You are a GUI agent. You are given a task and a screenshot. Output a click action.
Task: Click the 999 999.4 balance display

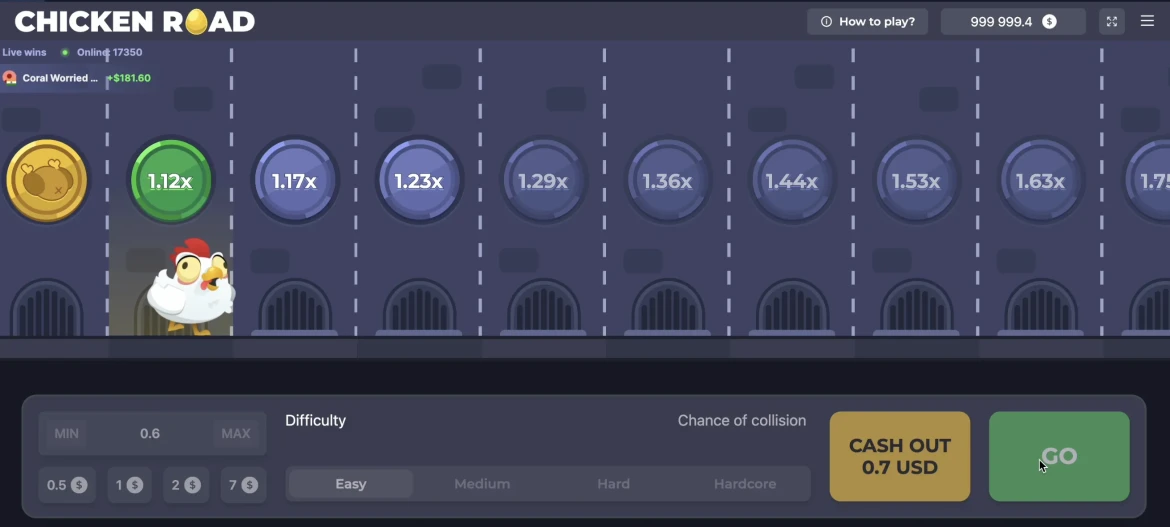coord(1013,22)
